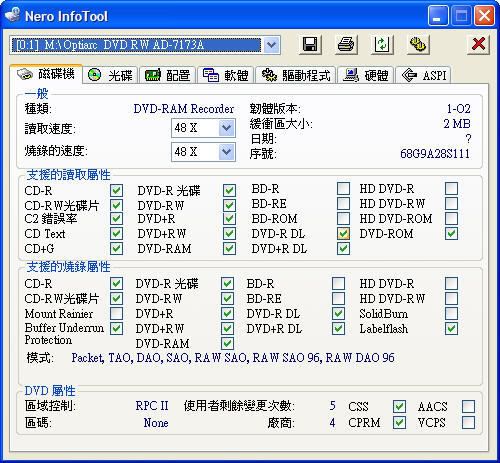Viewport: 500px width, 463px height.
Task: Maximize the Nero InfoTool window
Action: coord(461,16)
